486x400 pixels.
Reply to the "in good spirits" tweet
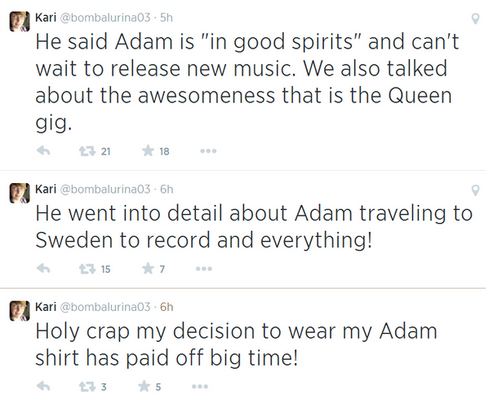[43, 151]
